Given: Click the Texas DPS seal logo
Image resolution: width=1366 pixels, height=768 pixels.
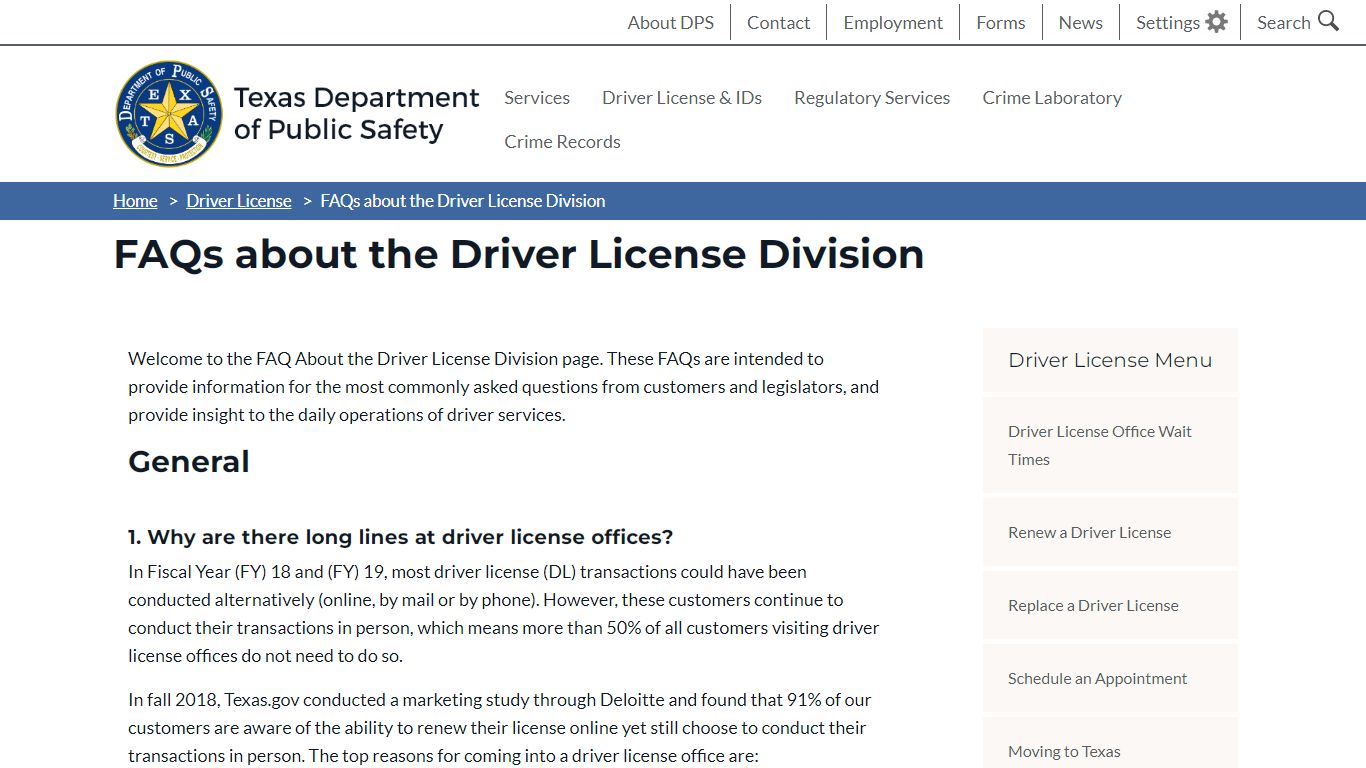Looking at the screenshot, I should [169, 113].
